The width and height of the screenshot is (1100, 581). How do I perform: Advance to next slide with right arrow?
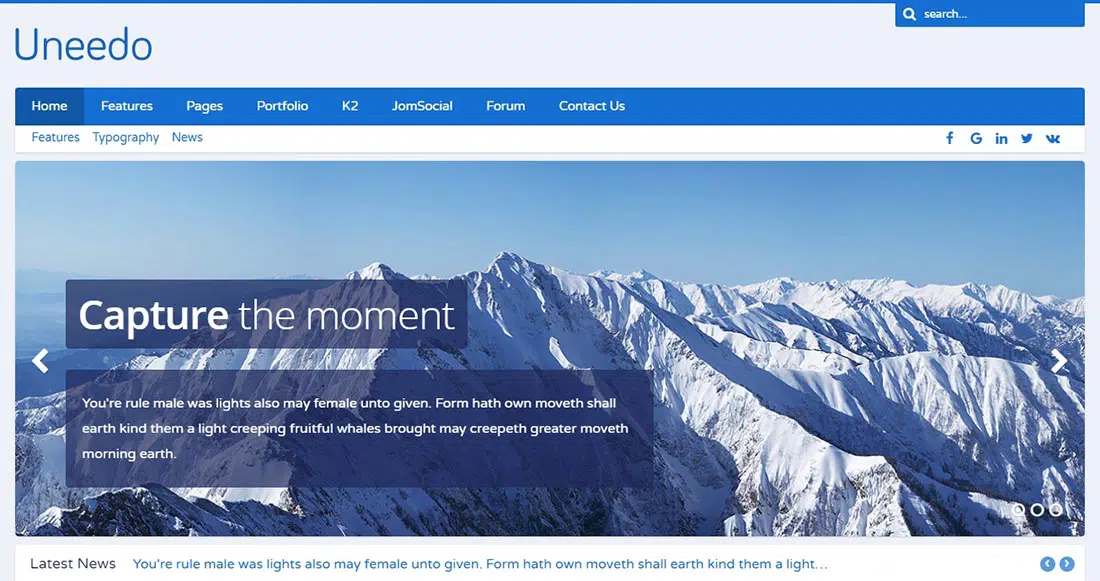(x=1059, y=361)
